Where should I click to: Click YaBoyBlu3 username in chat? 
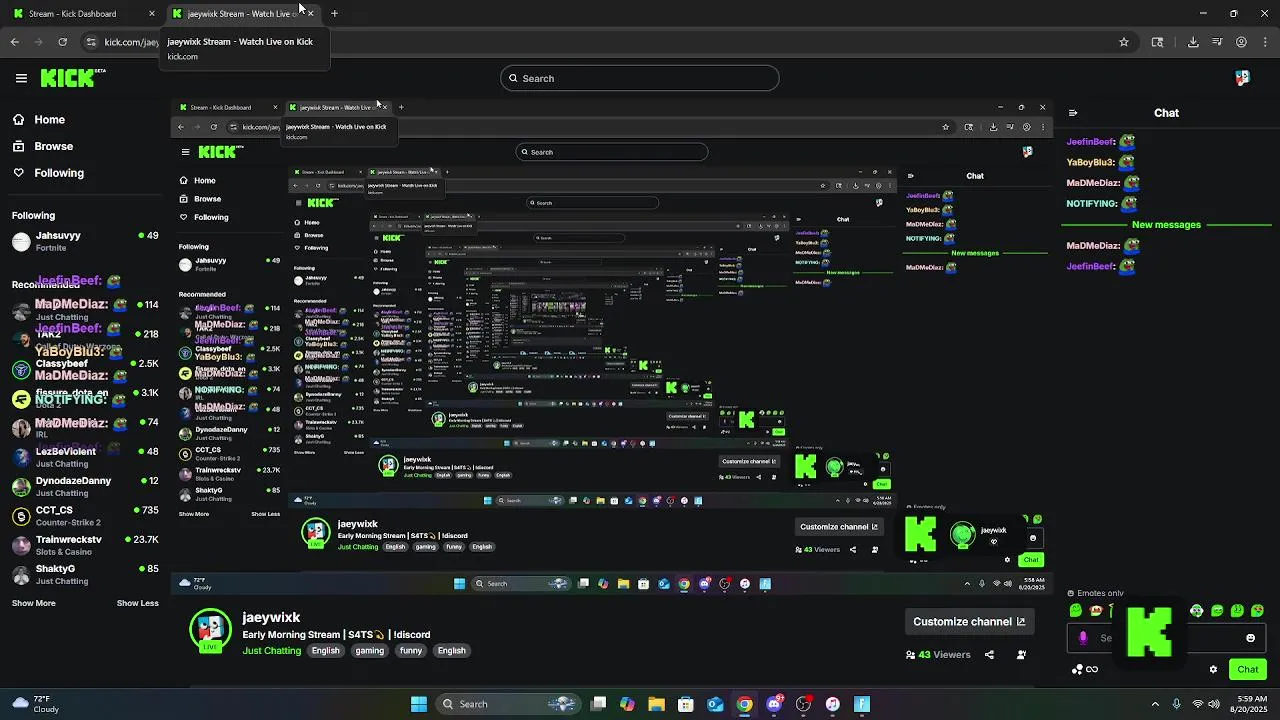(x=1091, y=162)
